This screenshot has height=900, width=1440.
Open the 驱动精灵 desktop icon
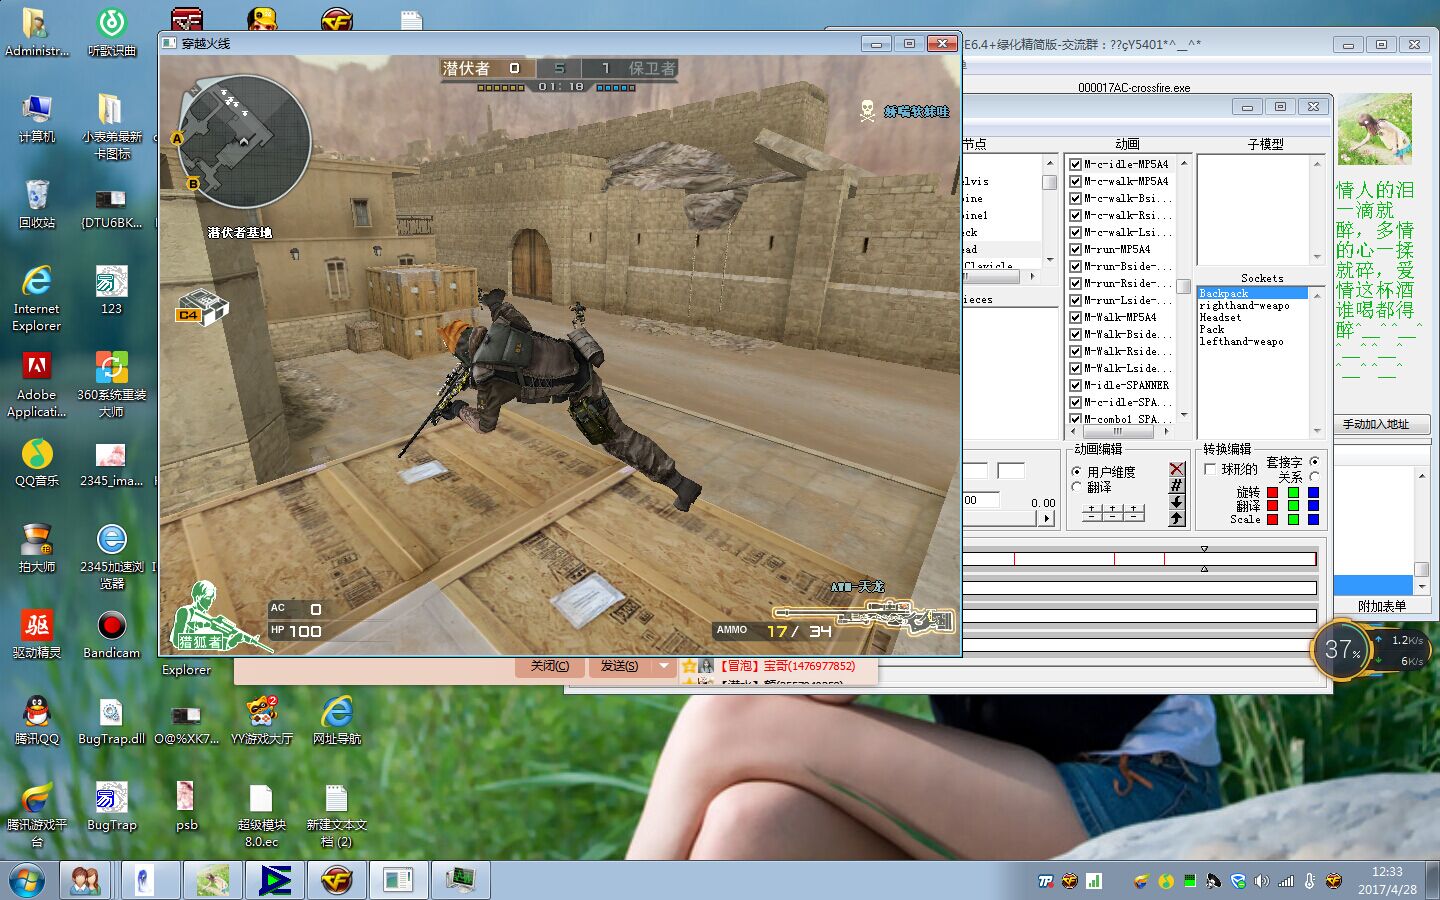[x=36, y=634]
